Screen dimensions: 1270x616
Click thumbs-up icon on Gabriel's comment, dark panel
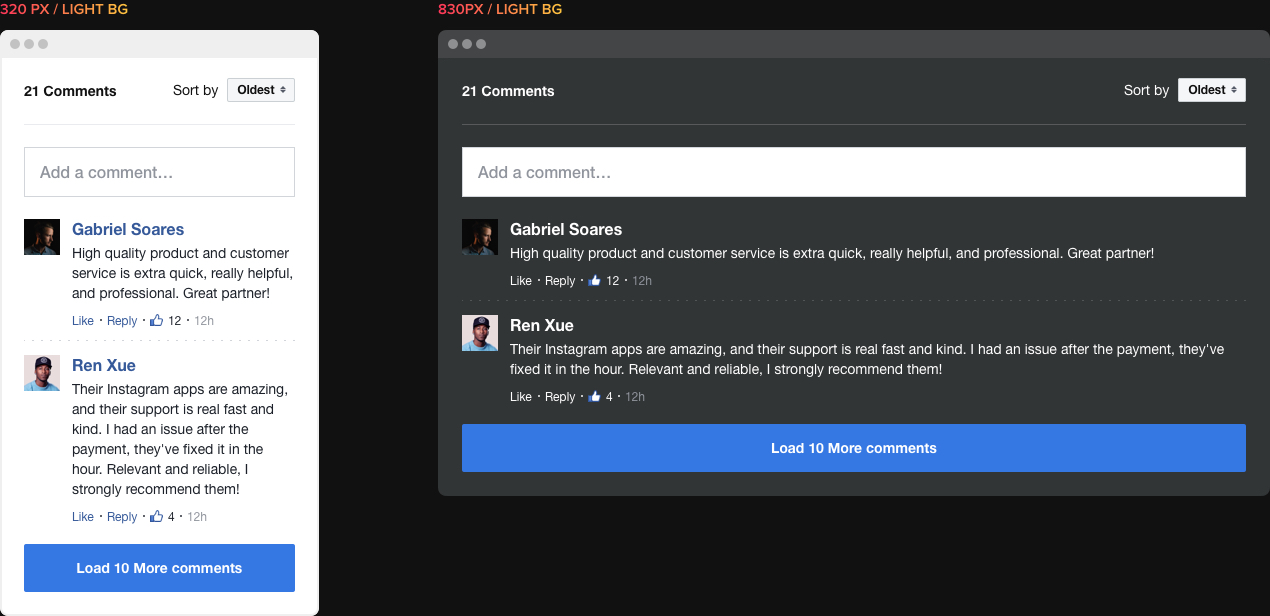tap(595, 281)
